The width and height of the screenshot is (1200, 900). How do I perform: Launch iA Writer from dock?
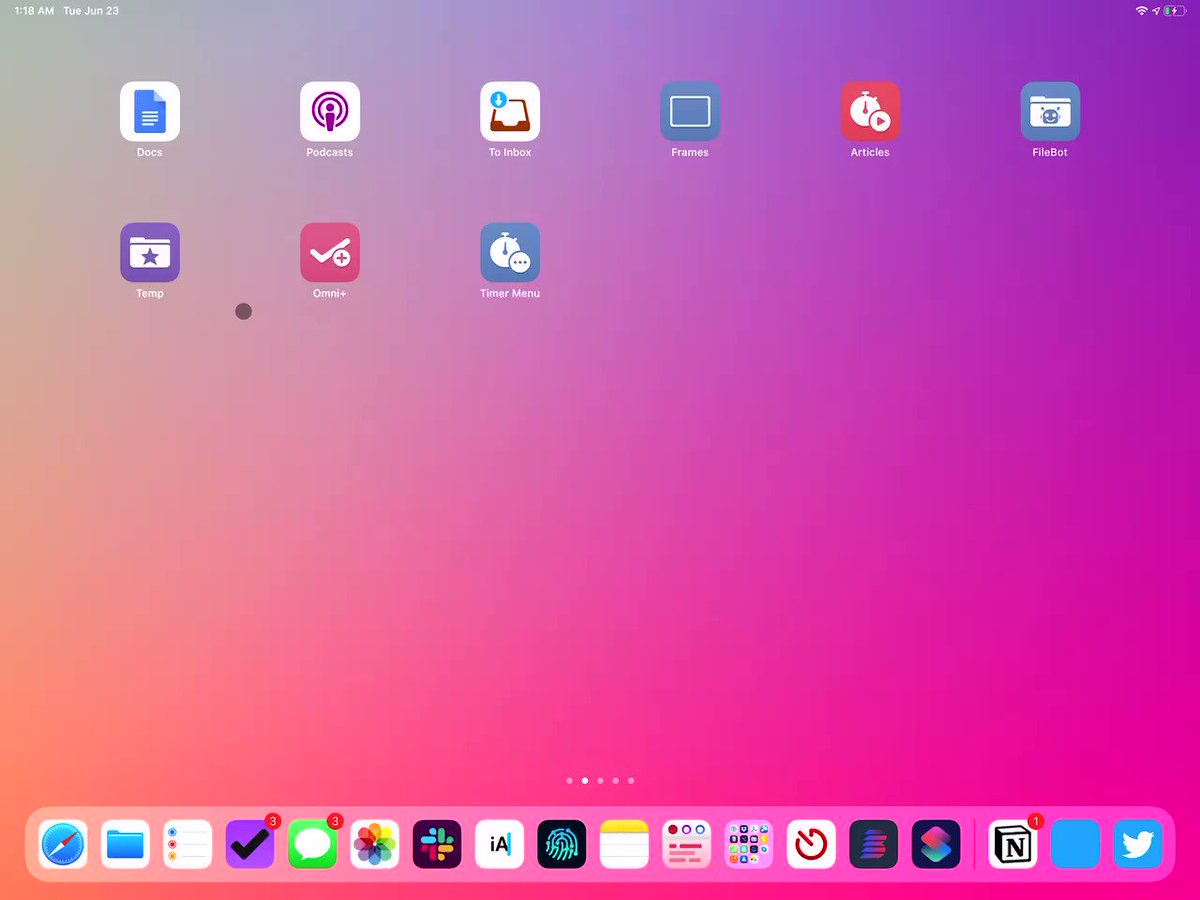[x=500, y=844]
